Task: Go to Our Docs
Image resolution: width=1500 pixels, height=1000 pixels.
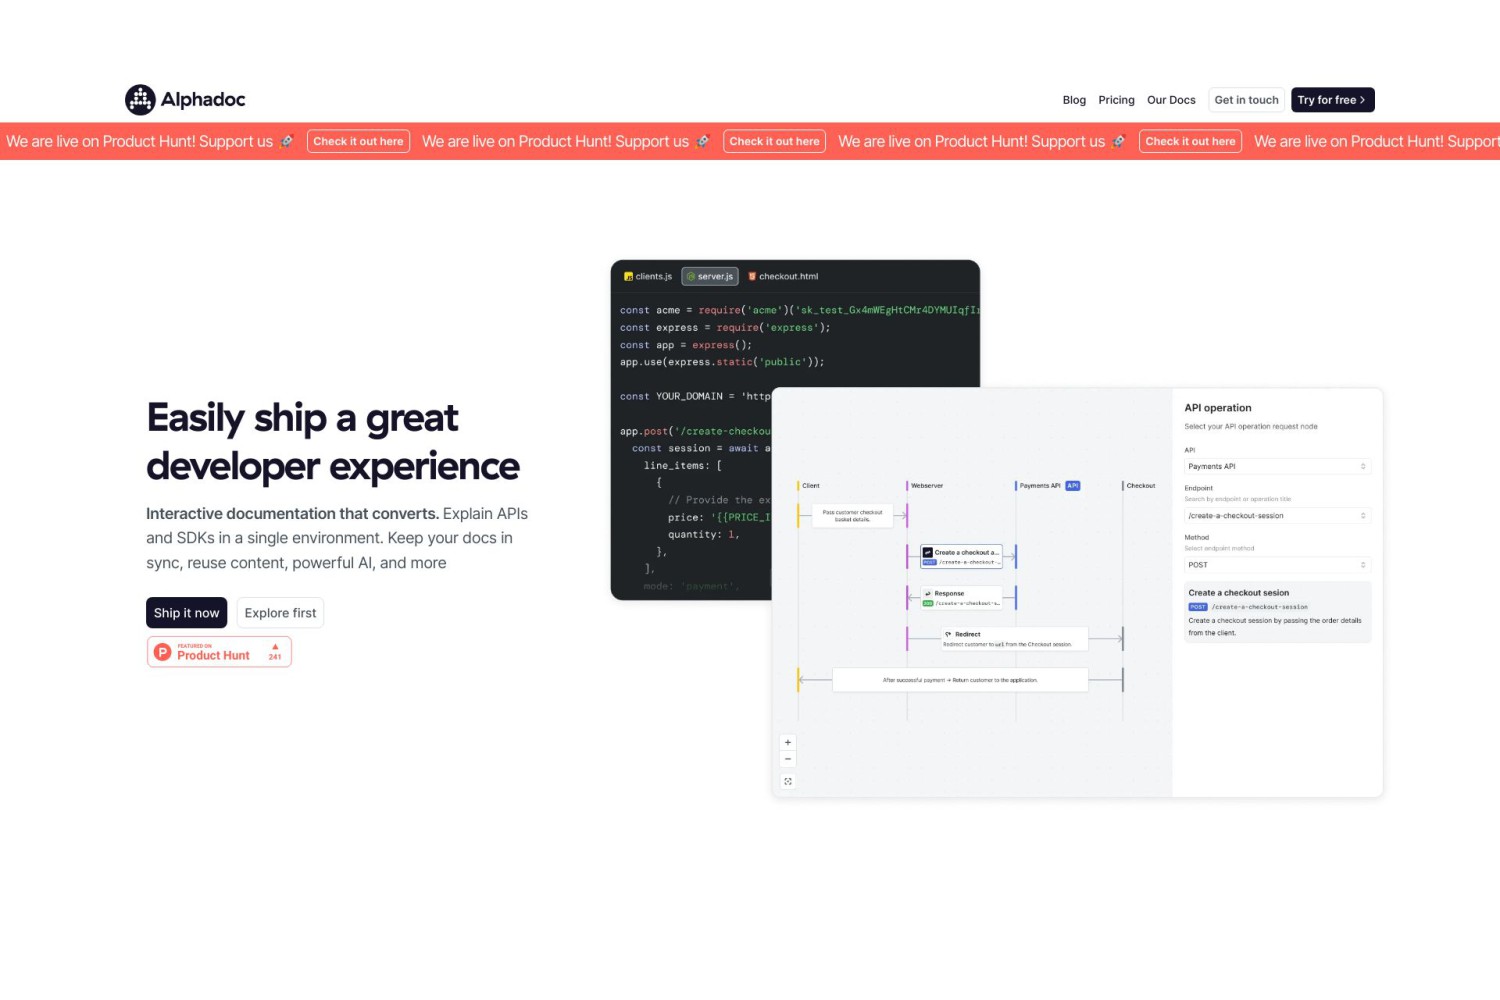Action: click(1171, 100)
